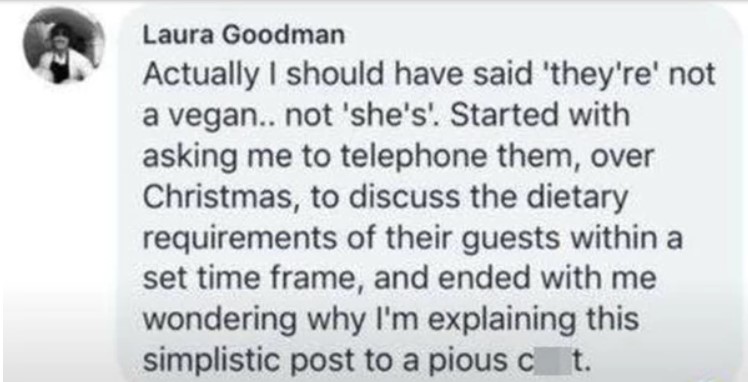Click the word 'requirements' in the comment
This screenshot has width=748, height=382.
(240, 239)
